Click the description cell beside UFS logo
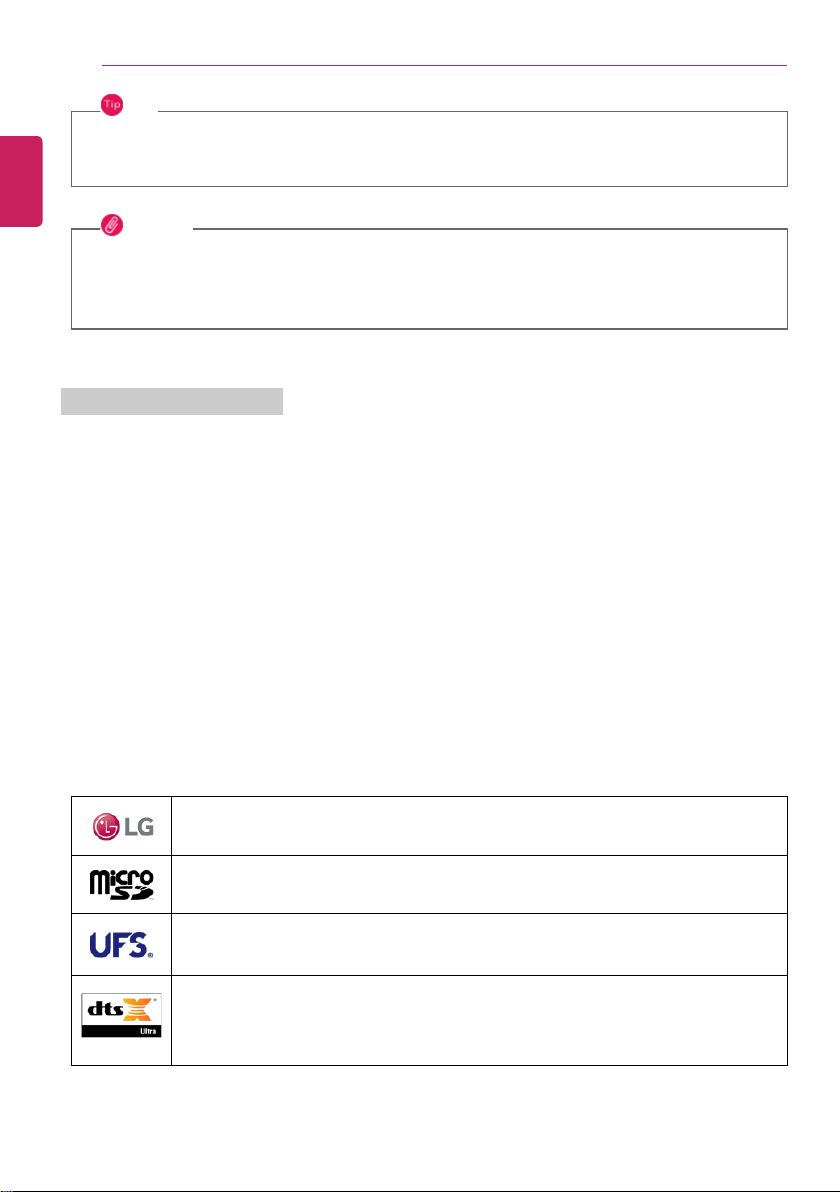 (x=479, y=945)
